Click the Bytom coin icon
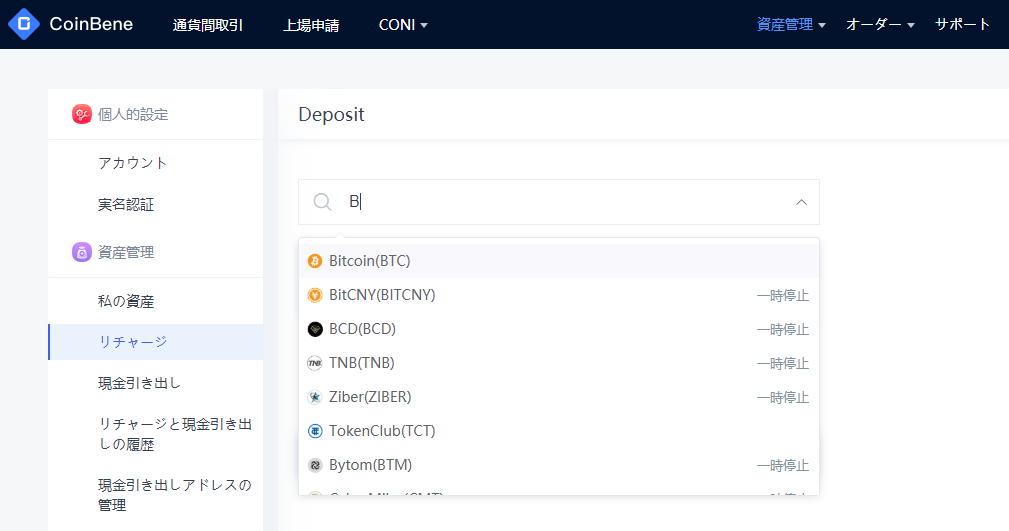The height and width of the screenshot is (531, 1009). [x=315, y=465]
